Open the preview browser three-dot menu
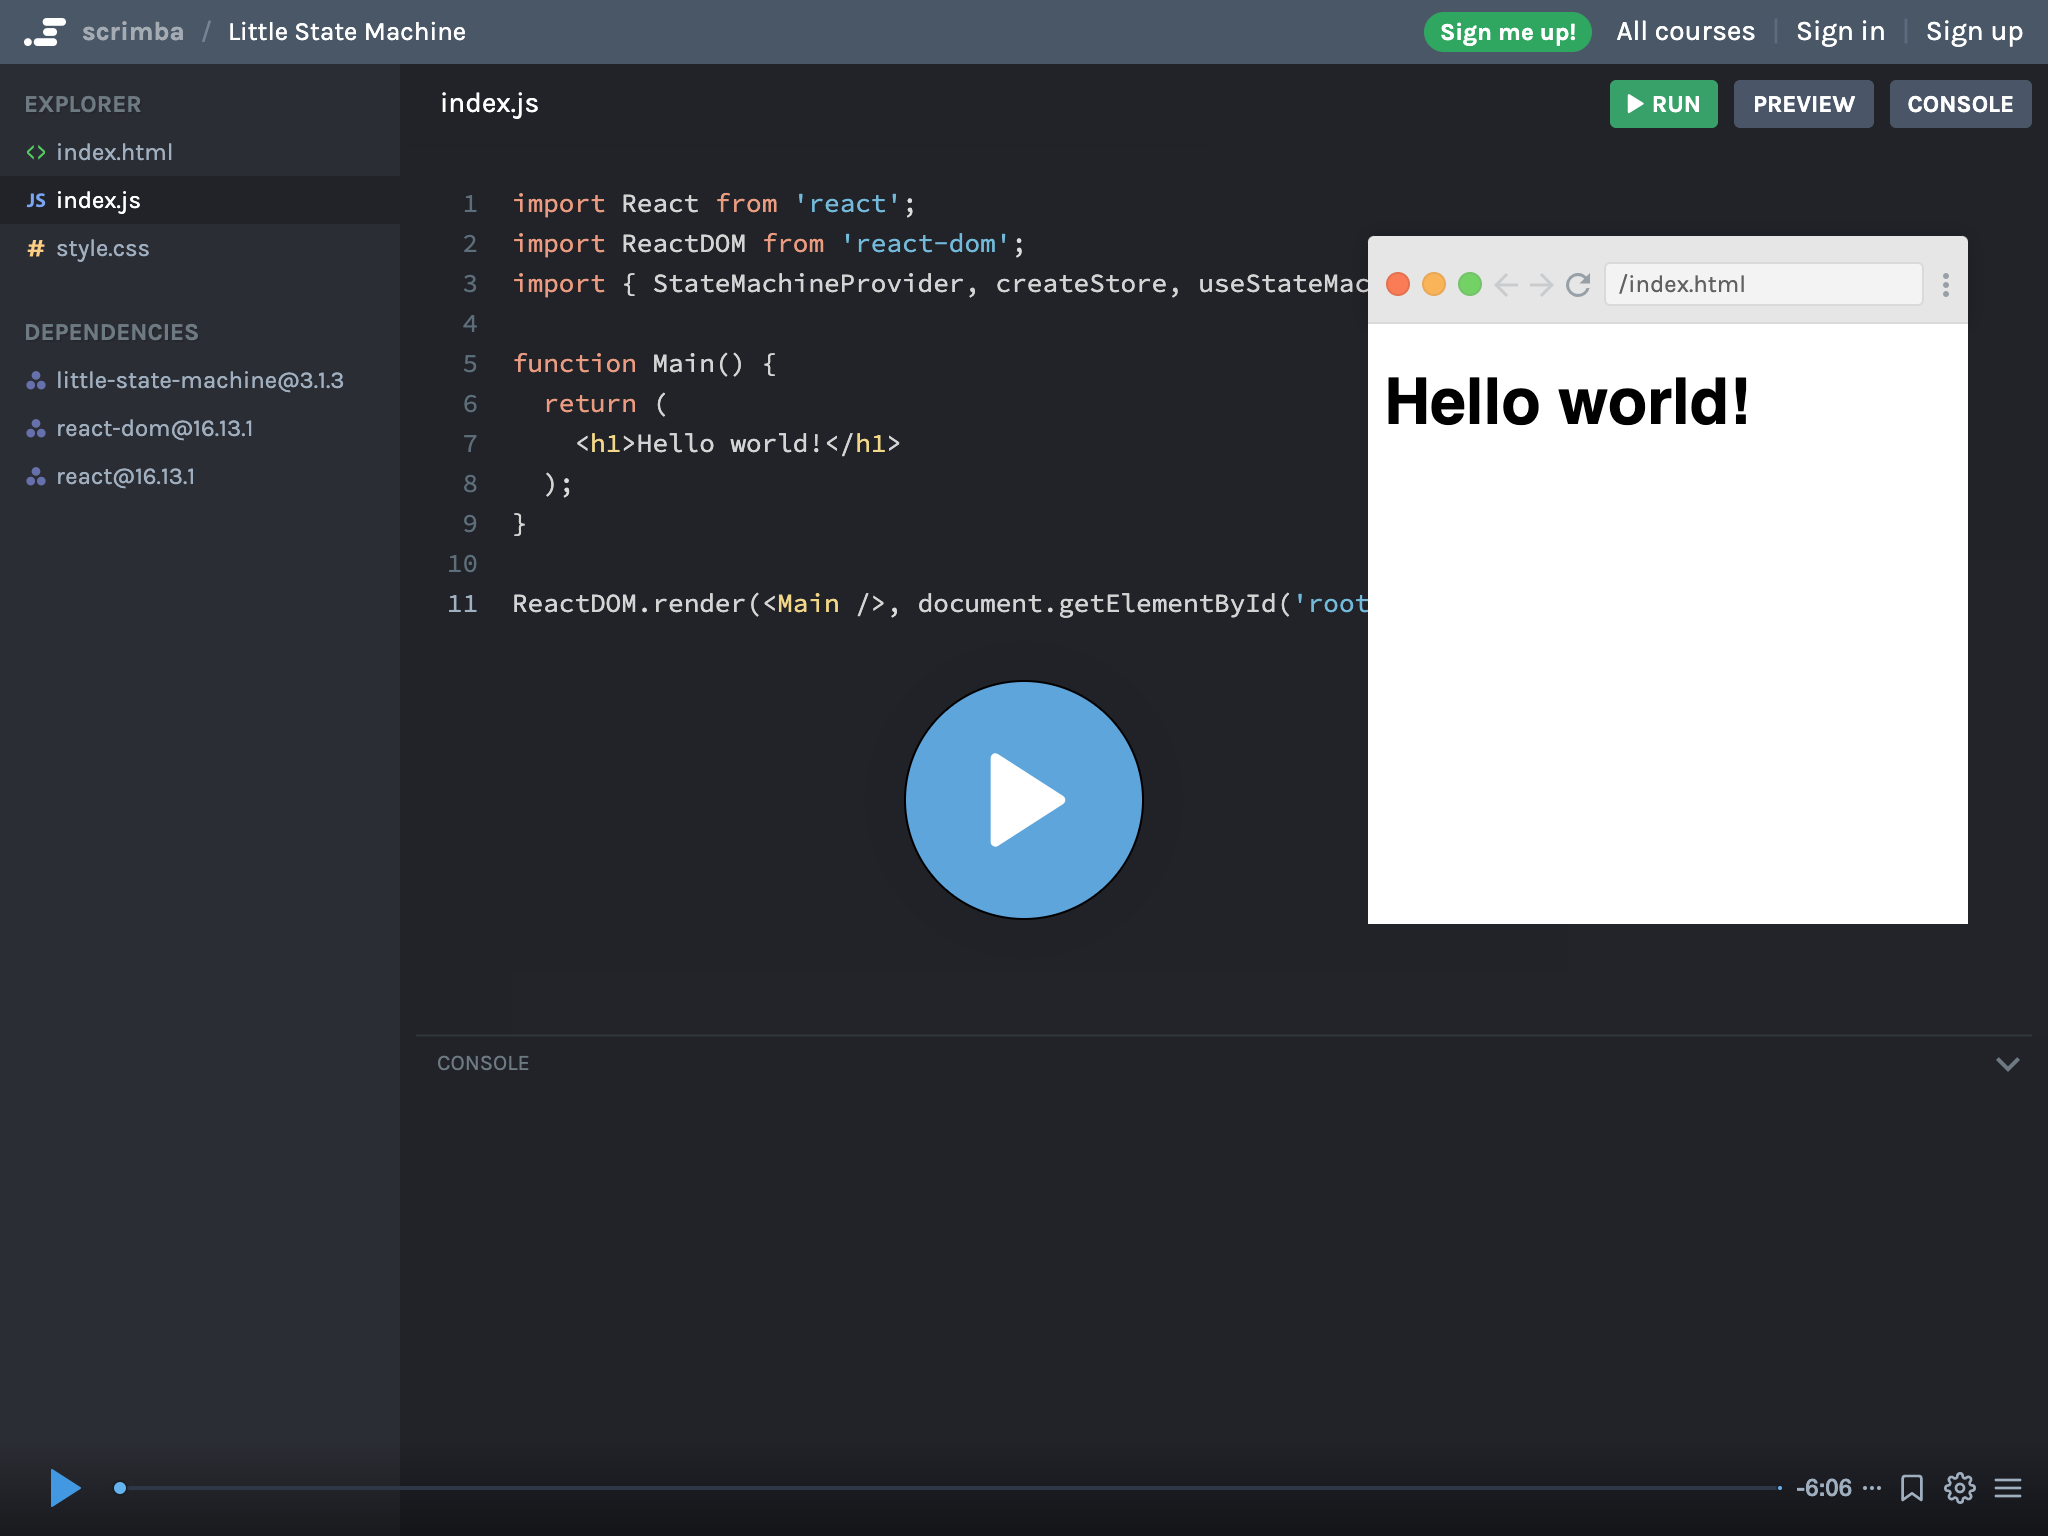The image size is (2048, 1536). pos(1945,285)
